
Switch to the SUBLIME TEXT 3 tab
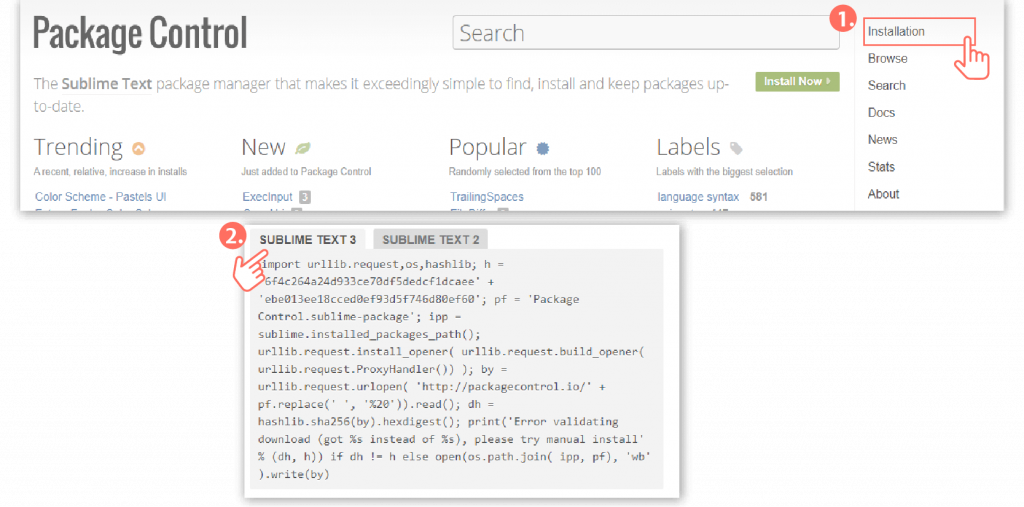[307, 240]
